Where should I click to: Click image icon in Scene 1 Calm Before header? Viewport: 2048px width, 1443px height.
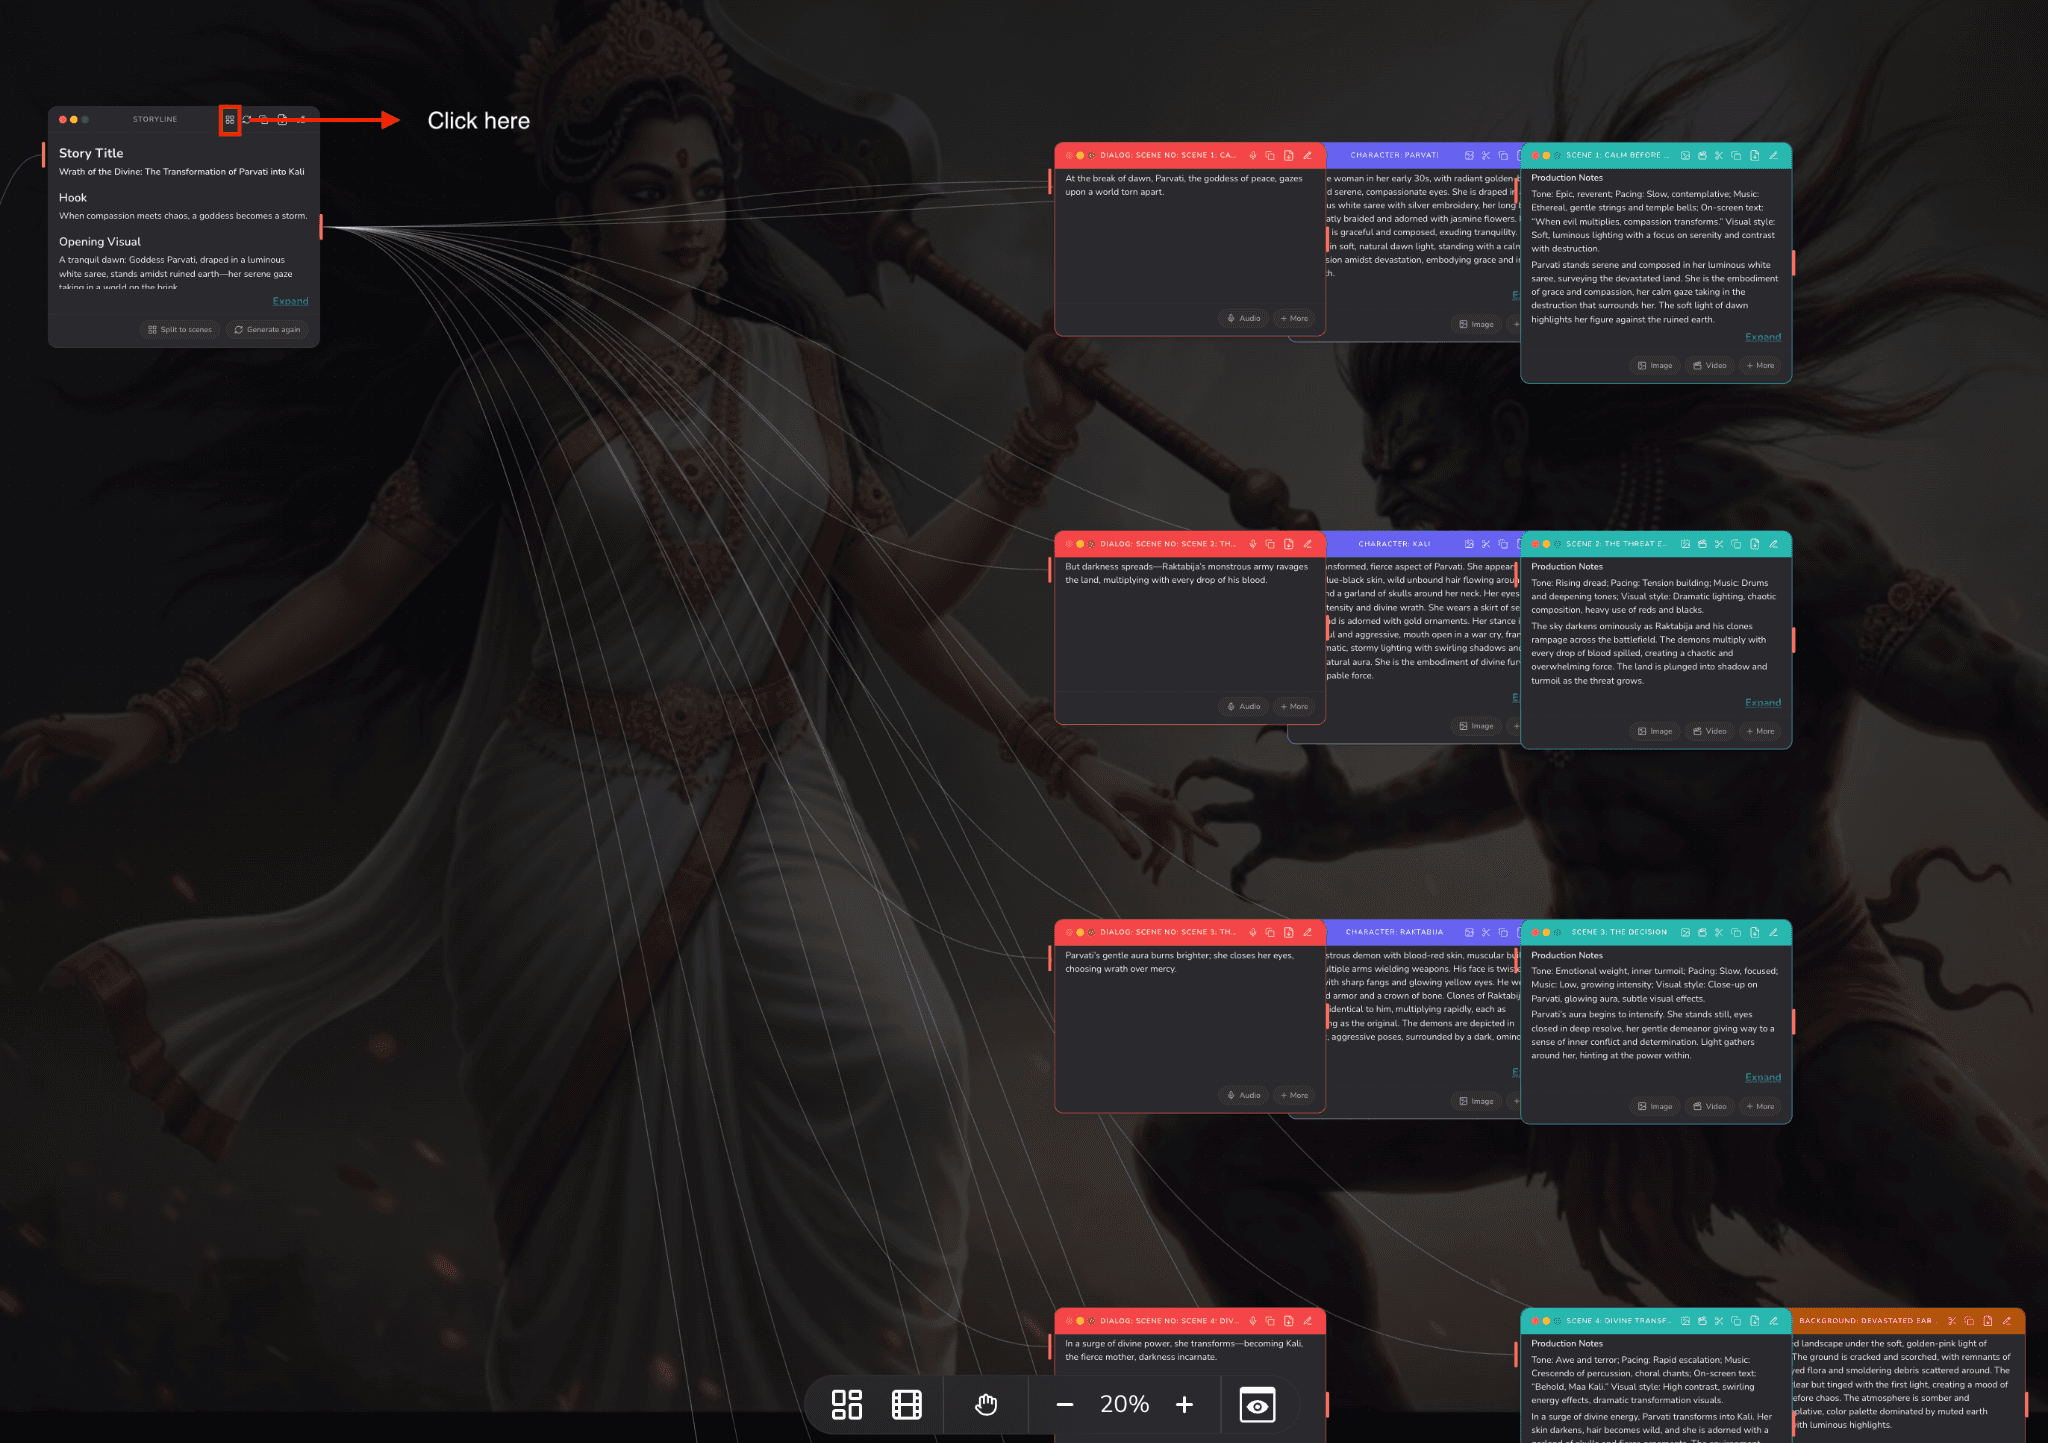(1686, 155)
